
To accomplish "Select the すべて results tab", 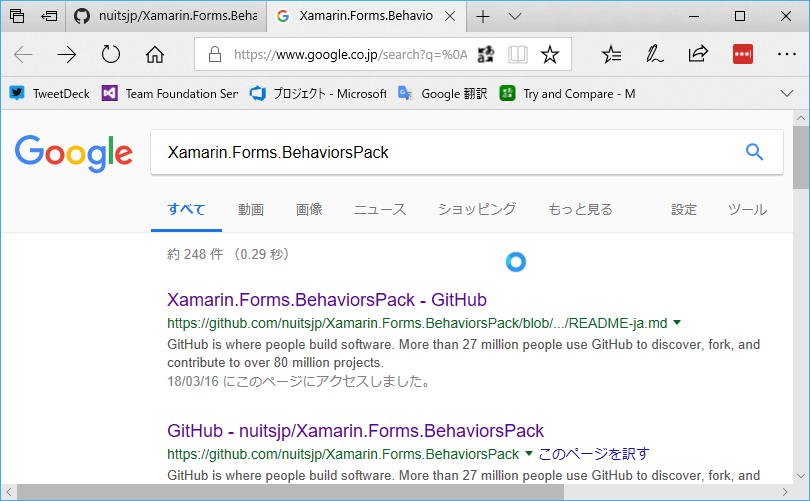I will (186, 209).
